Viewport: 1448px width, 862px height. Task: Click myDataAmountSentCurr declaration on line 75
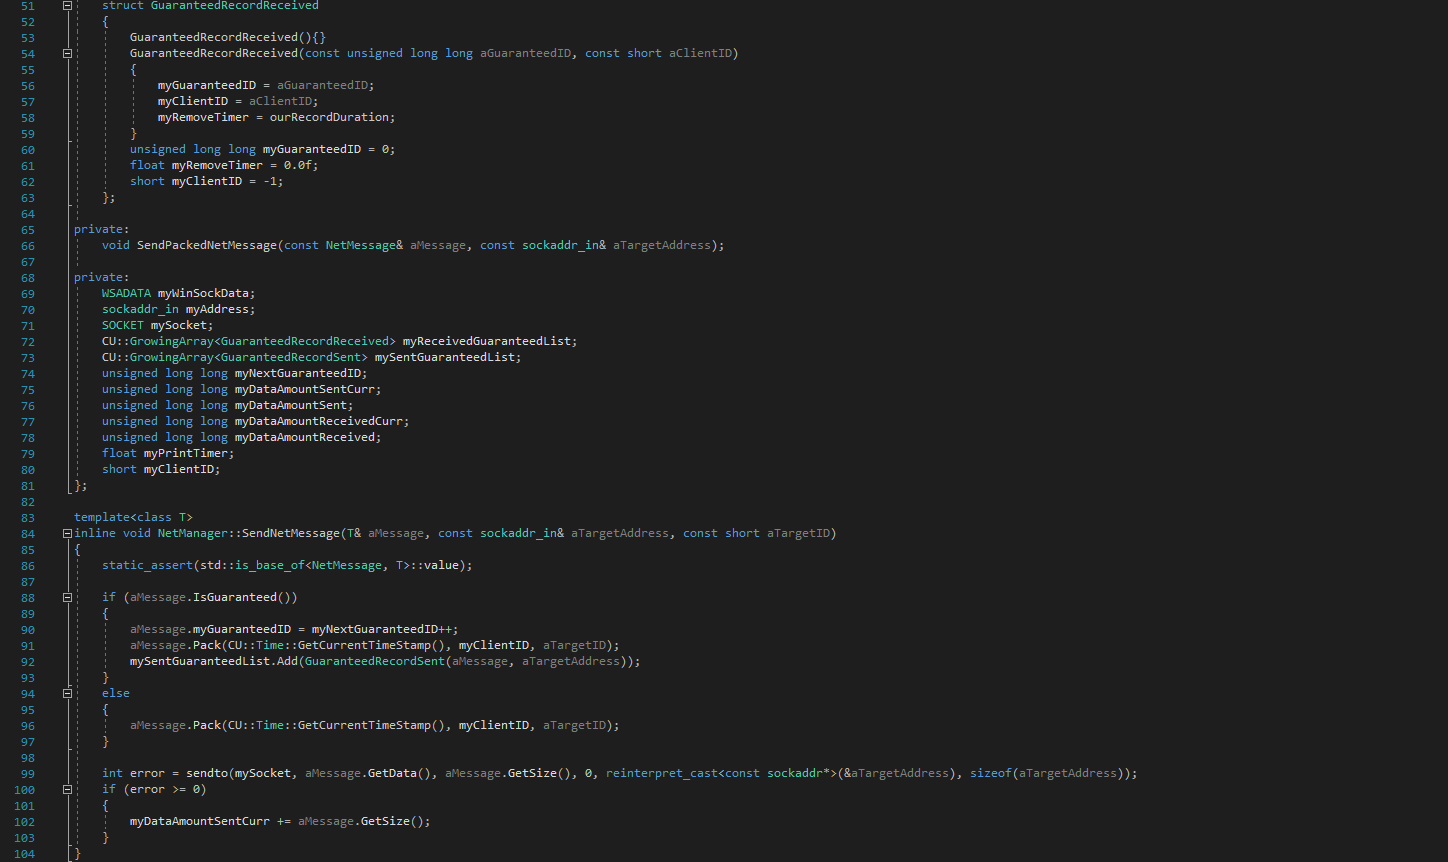click(x=305, y=389)
